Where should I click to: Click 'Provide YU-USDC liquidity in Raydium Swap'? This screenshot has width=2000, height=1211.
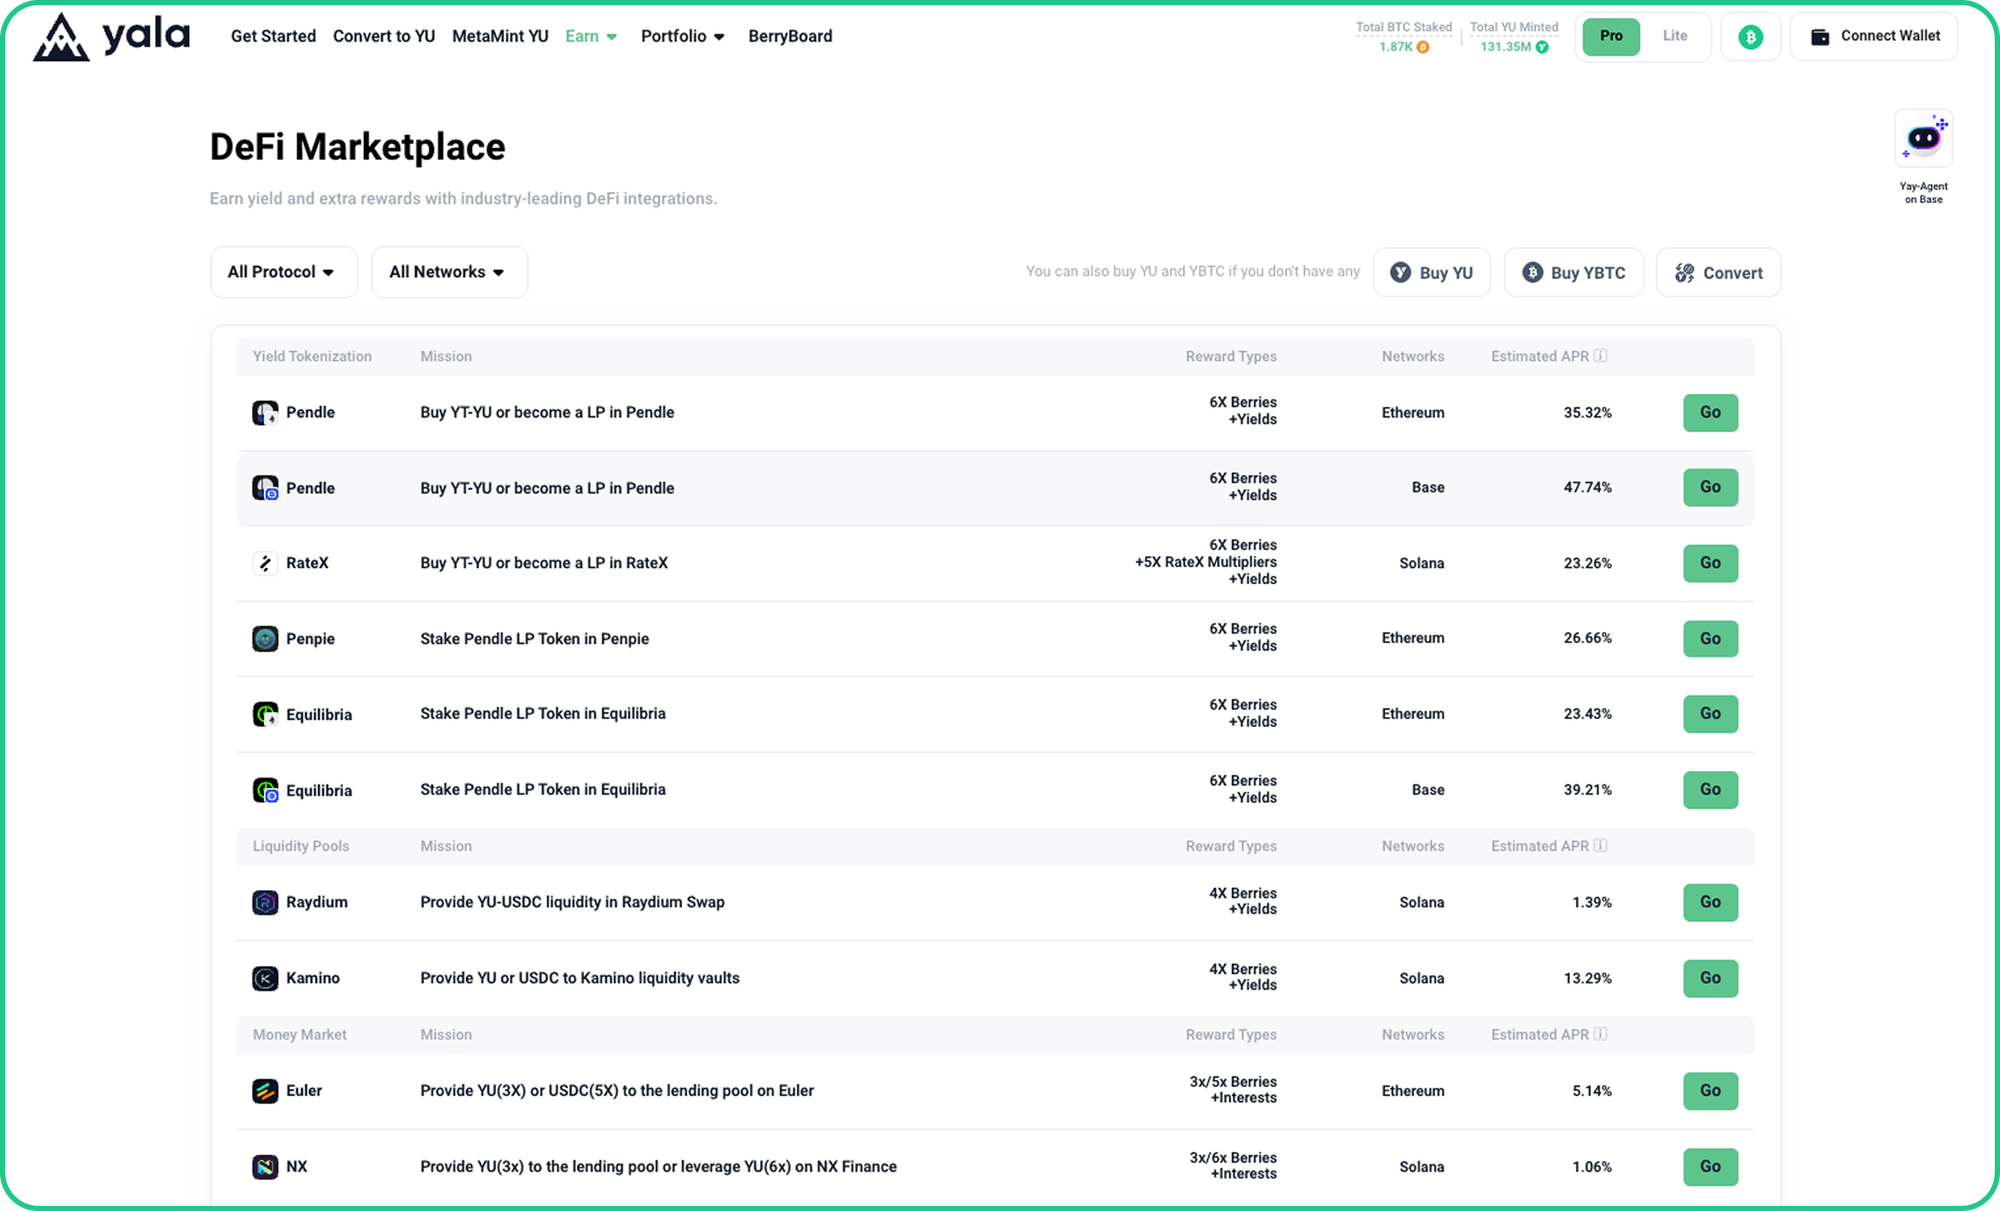point(572,902)
